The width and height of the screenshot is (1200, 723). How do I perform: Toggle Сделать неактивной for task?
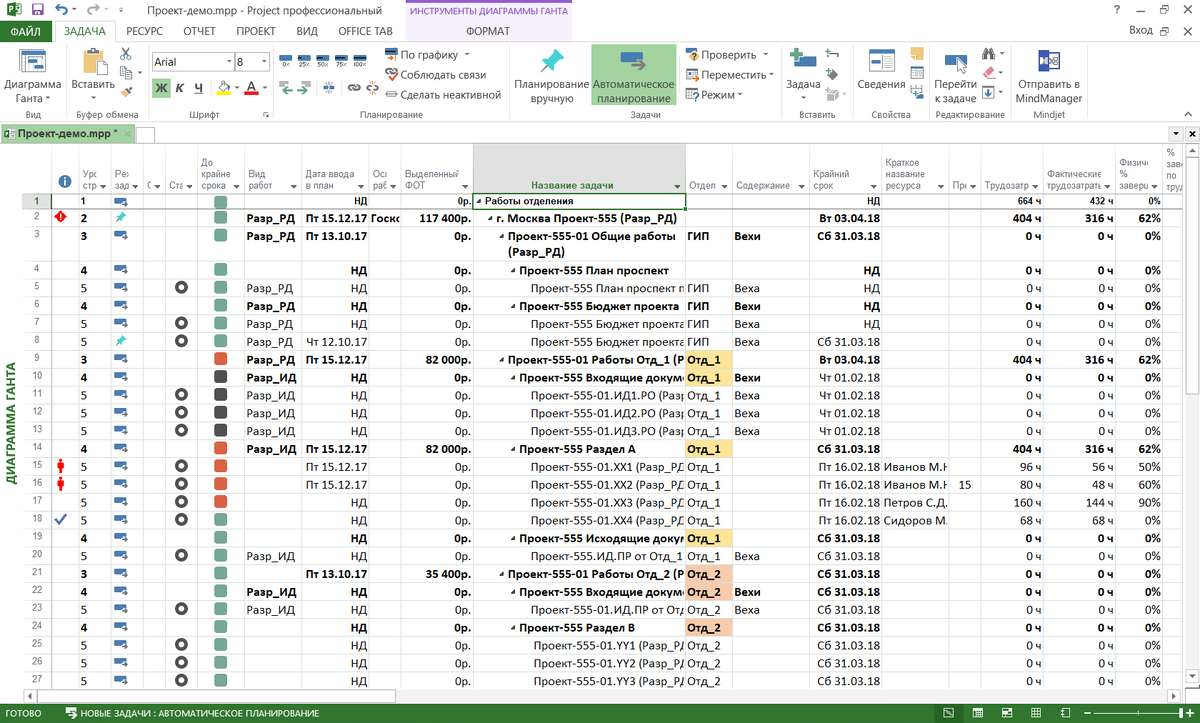[x=442, y=95]
